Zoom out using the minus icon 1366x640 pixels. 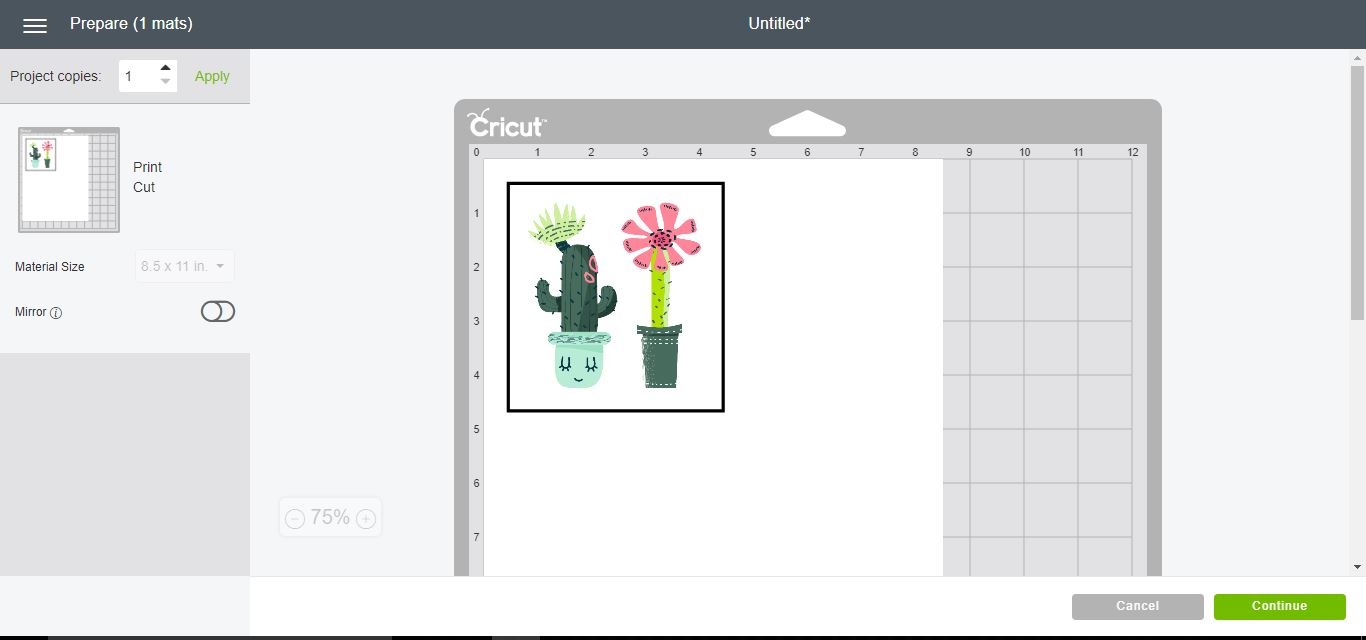point(294,517)
